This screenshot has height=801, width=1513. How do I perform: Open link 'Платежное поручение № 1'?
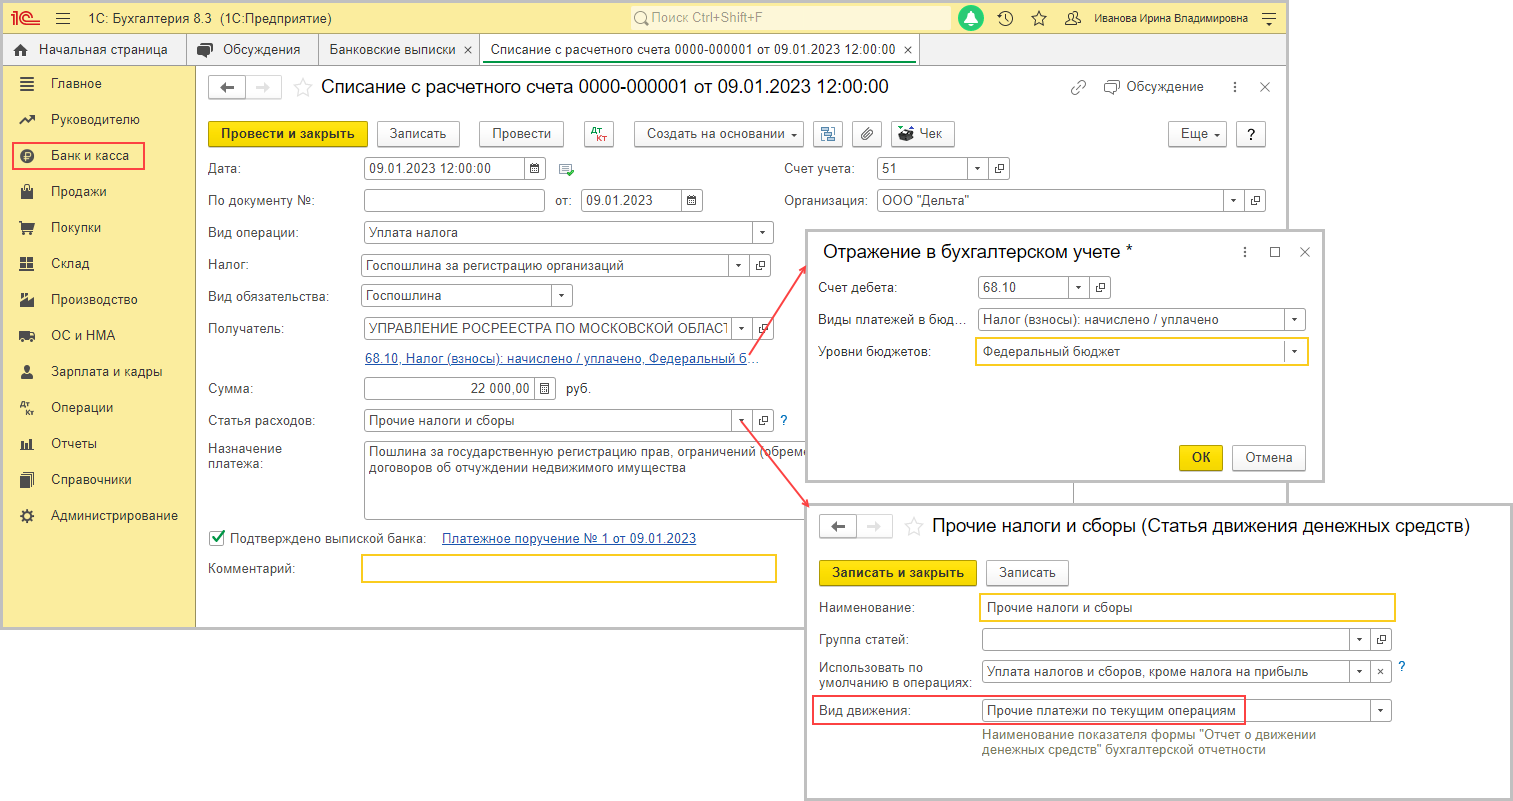tap(569, 539)
